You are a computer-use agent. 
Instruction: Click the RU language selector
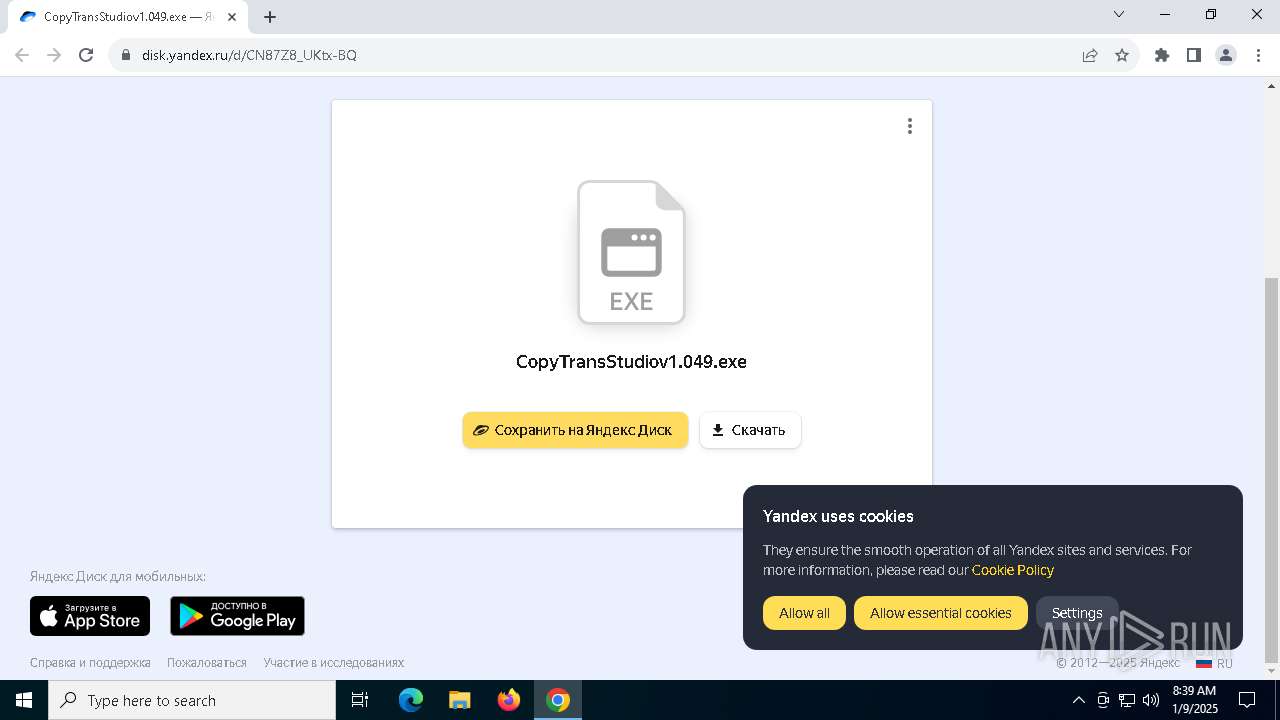coord(1214,663)
